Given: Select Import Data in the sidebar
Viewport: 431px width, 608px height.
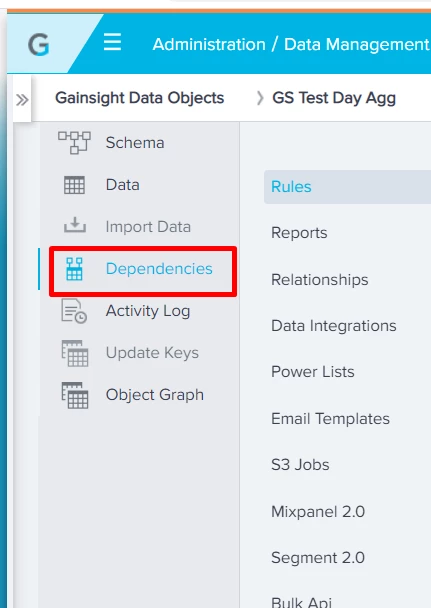Looking at the screenshot, I should pyautogui.click(x=148, y=227).
